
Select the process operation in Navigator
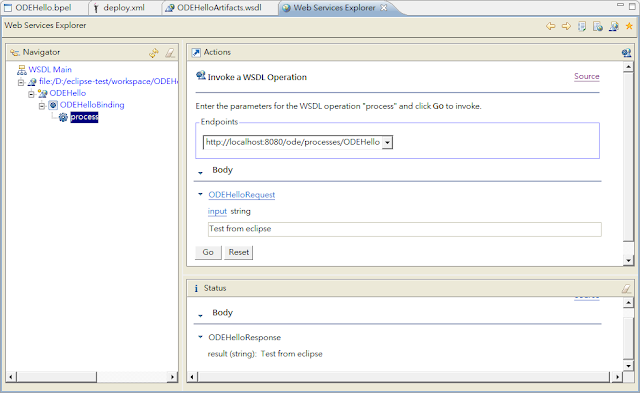point(84,117)
